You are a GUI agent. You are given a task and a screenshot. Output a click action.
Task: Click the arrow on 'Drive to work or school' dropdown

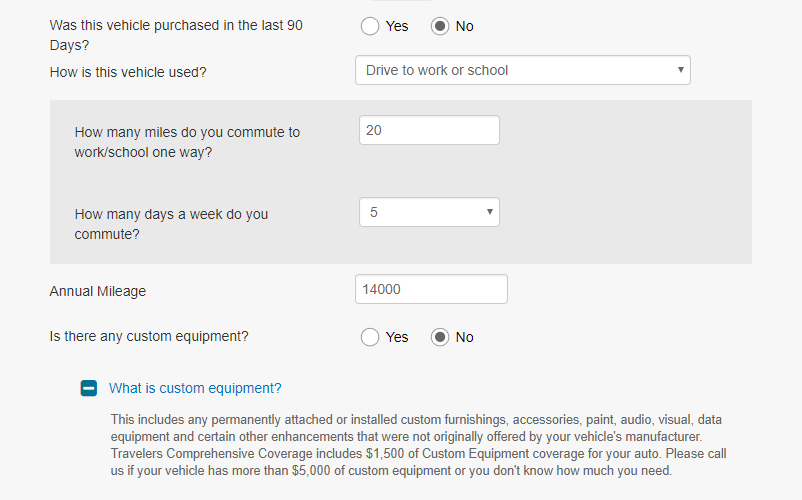coord(680,70)
